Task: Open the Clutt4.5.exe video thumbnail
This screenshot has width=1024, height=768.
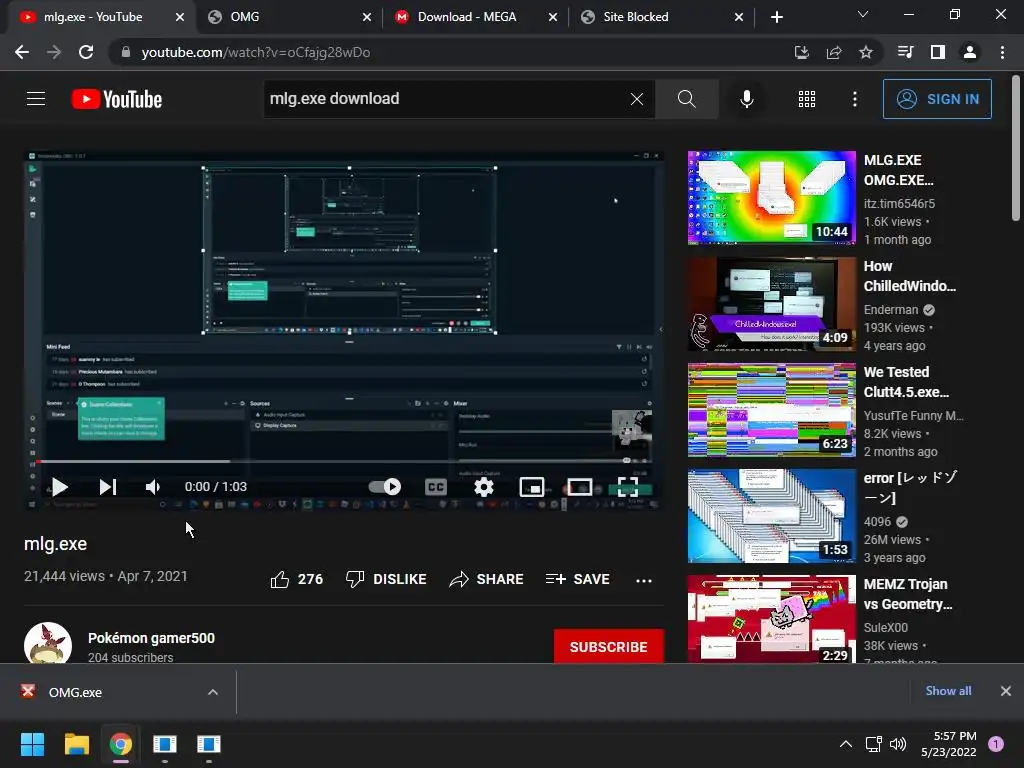Action: (x=772, y=409)
